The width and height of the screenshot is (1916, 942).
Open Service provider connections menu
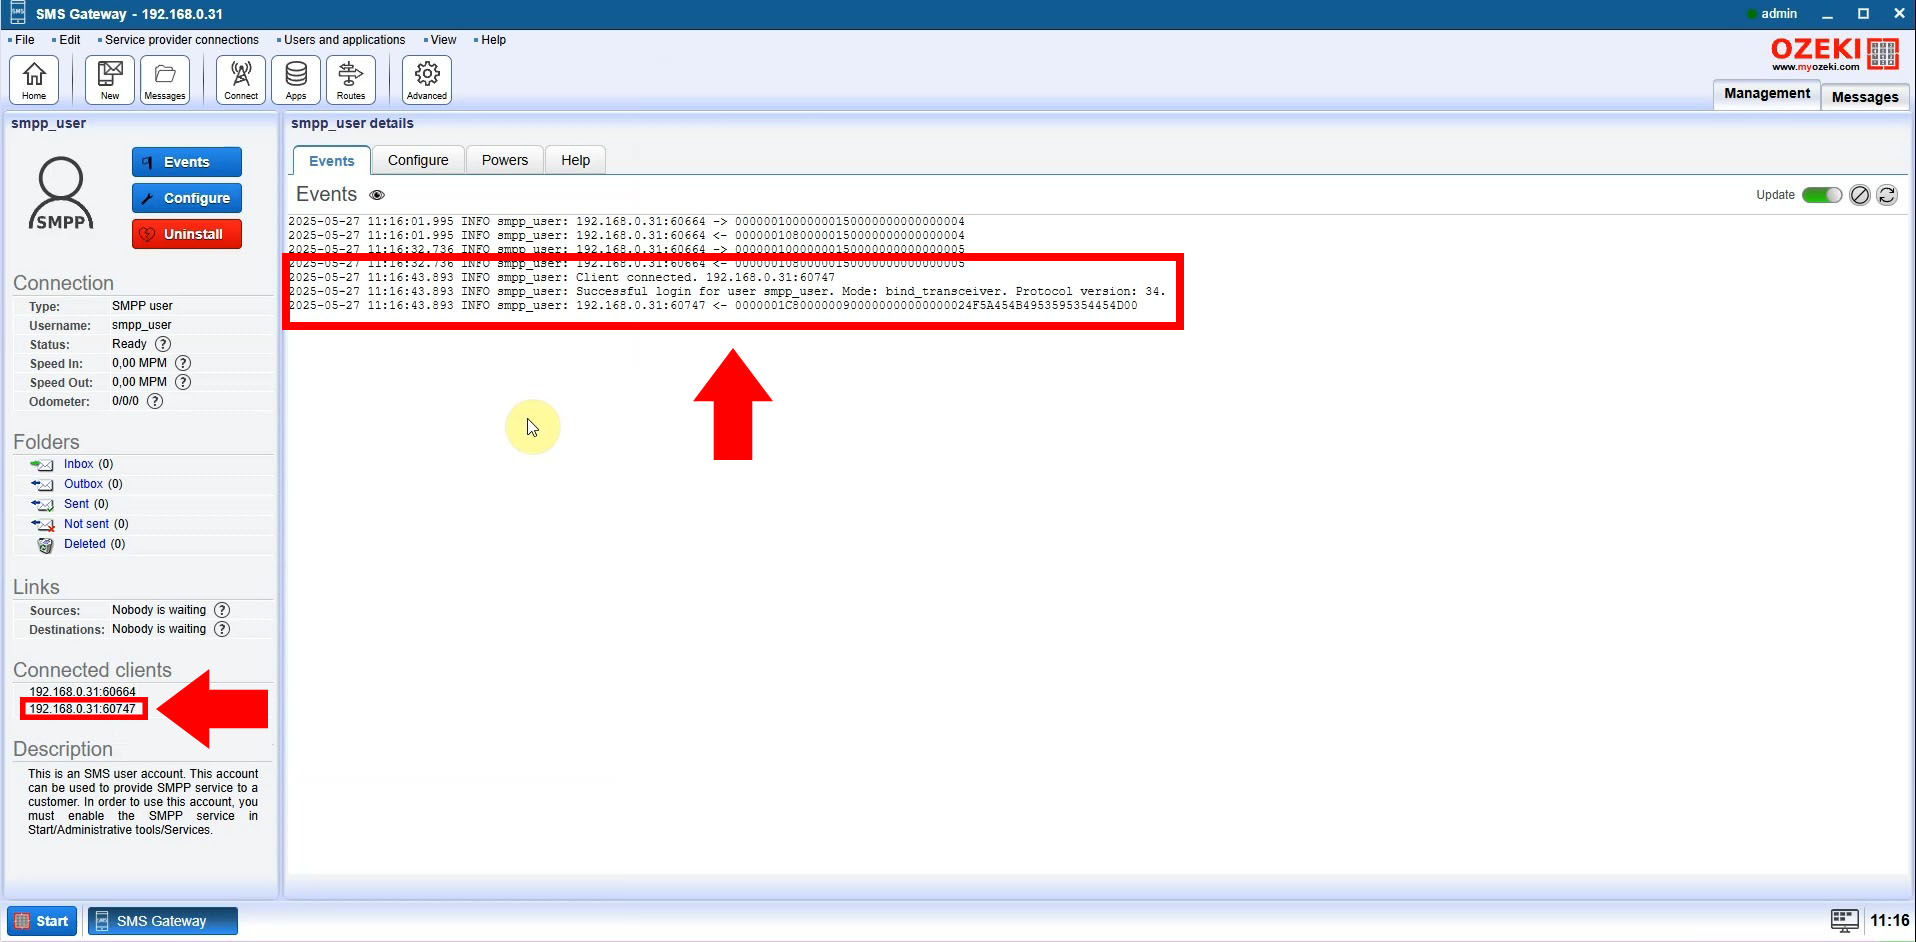(x=182, y=40)
